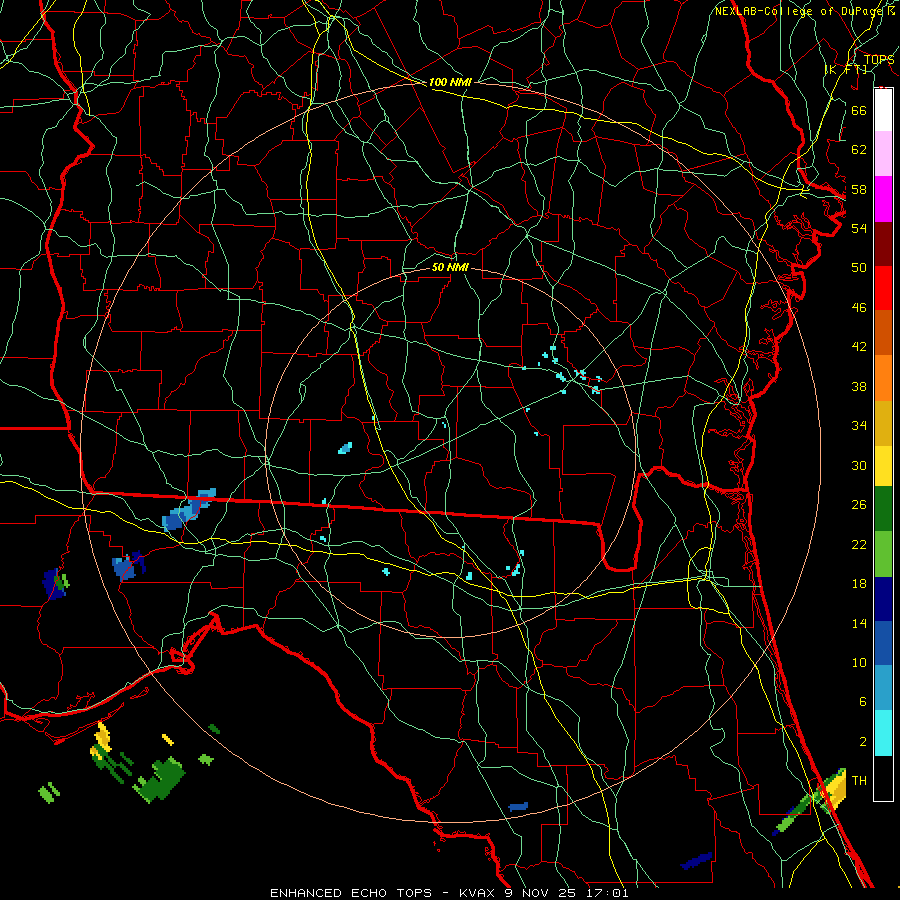Click the legend value 50
This screenshot has height=900, width=900.
click(859, 267)
